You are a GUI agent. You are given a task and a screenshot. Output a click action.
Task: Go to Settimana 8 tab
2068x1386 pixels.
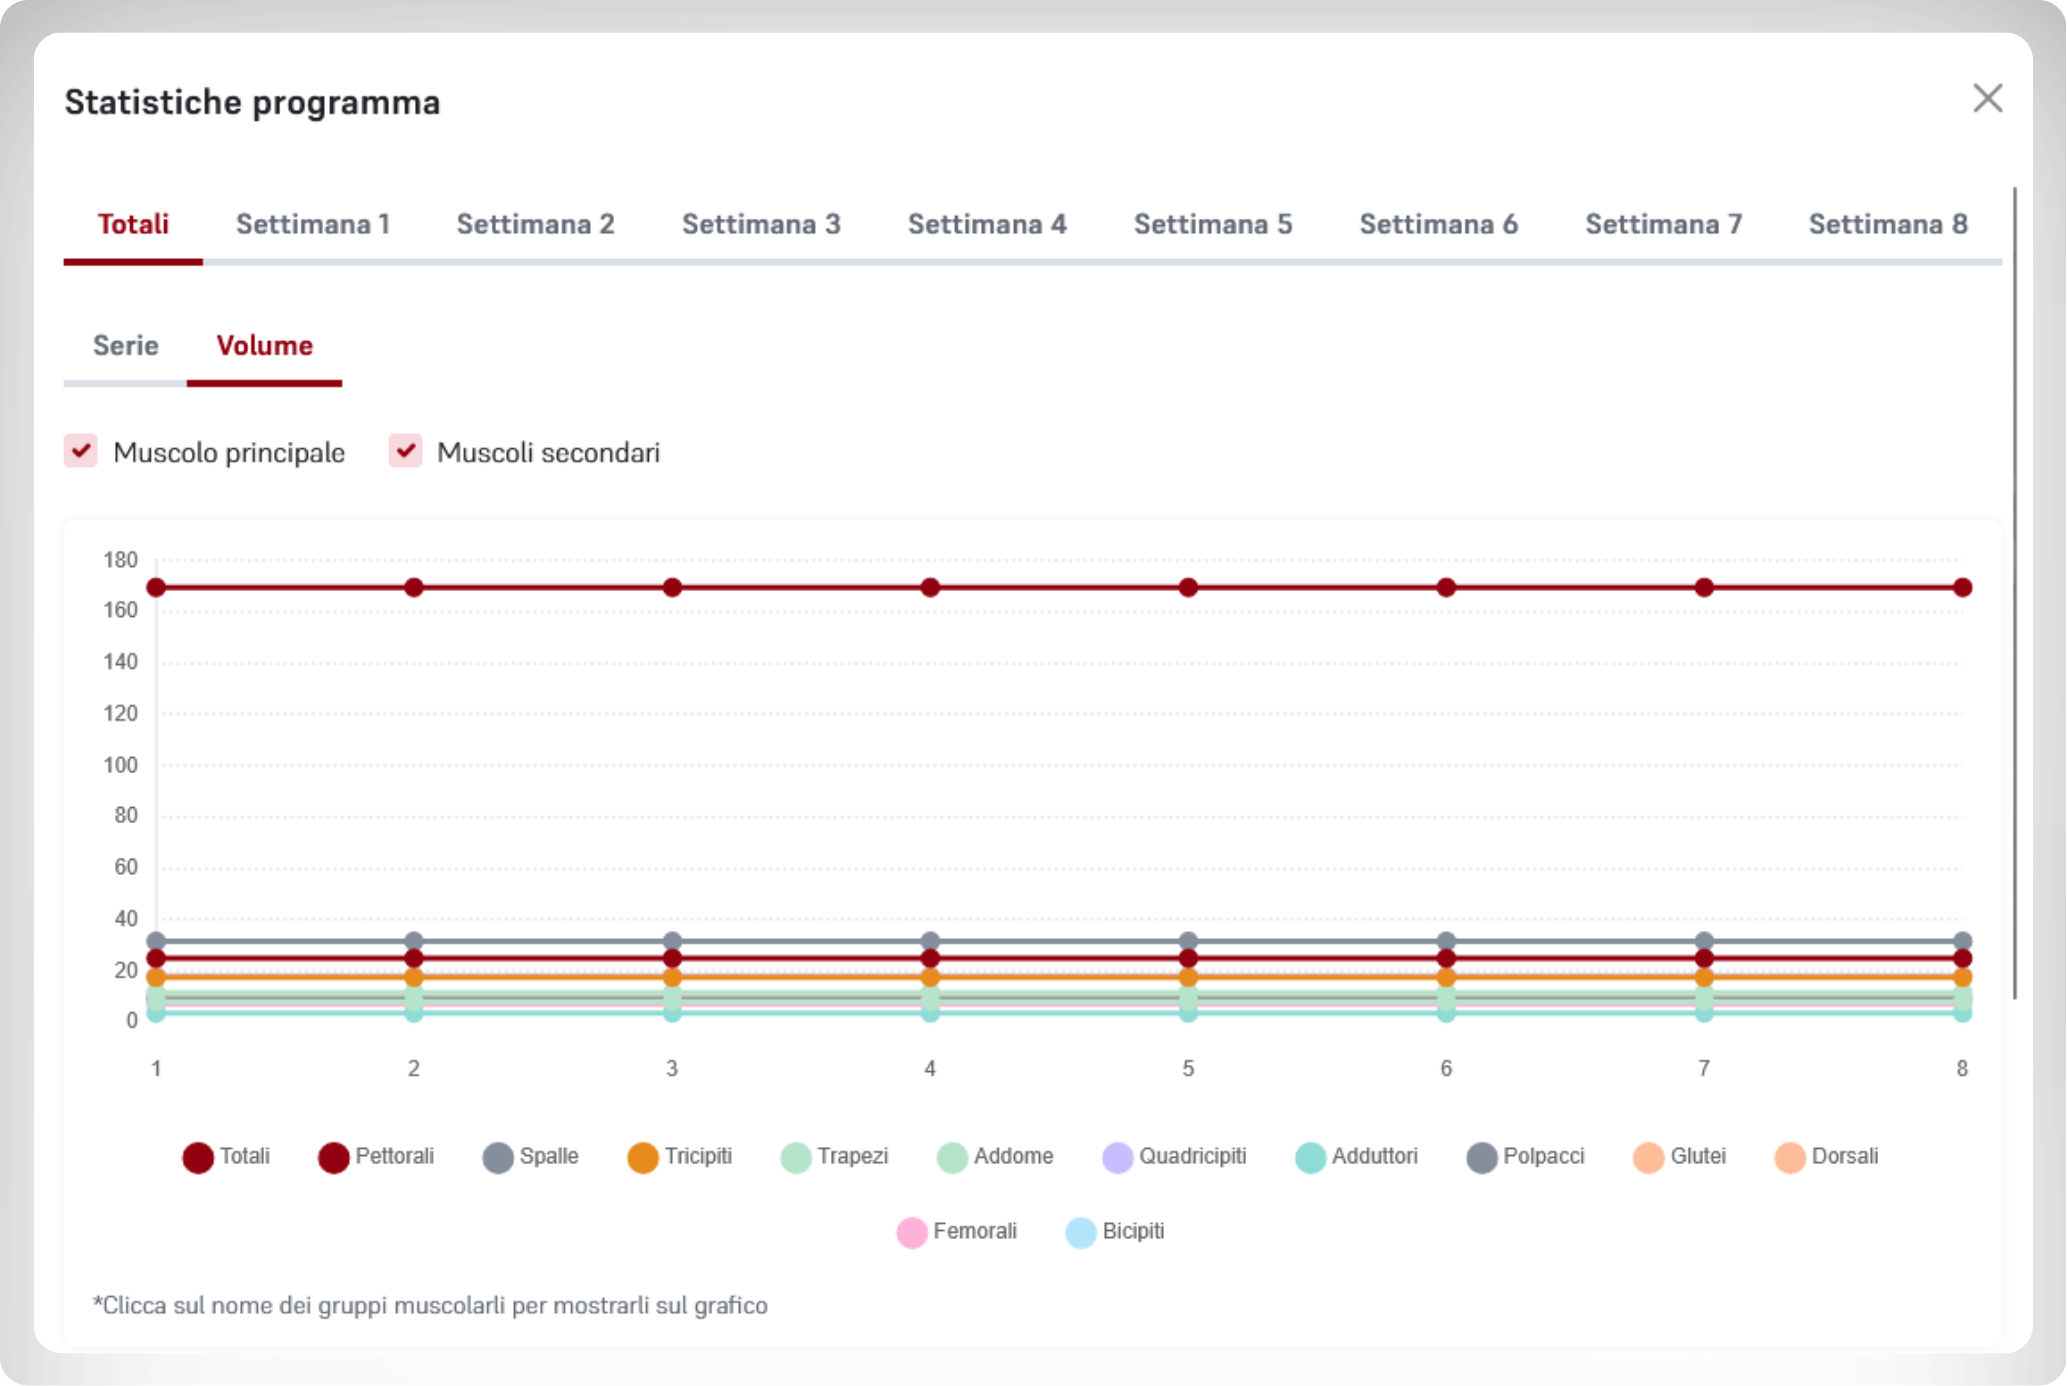click(x=1887, y=224)
